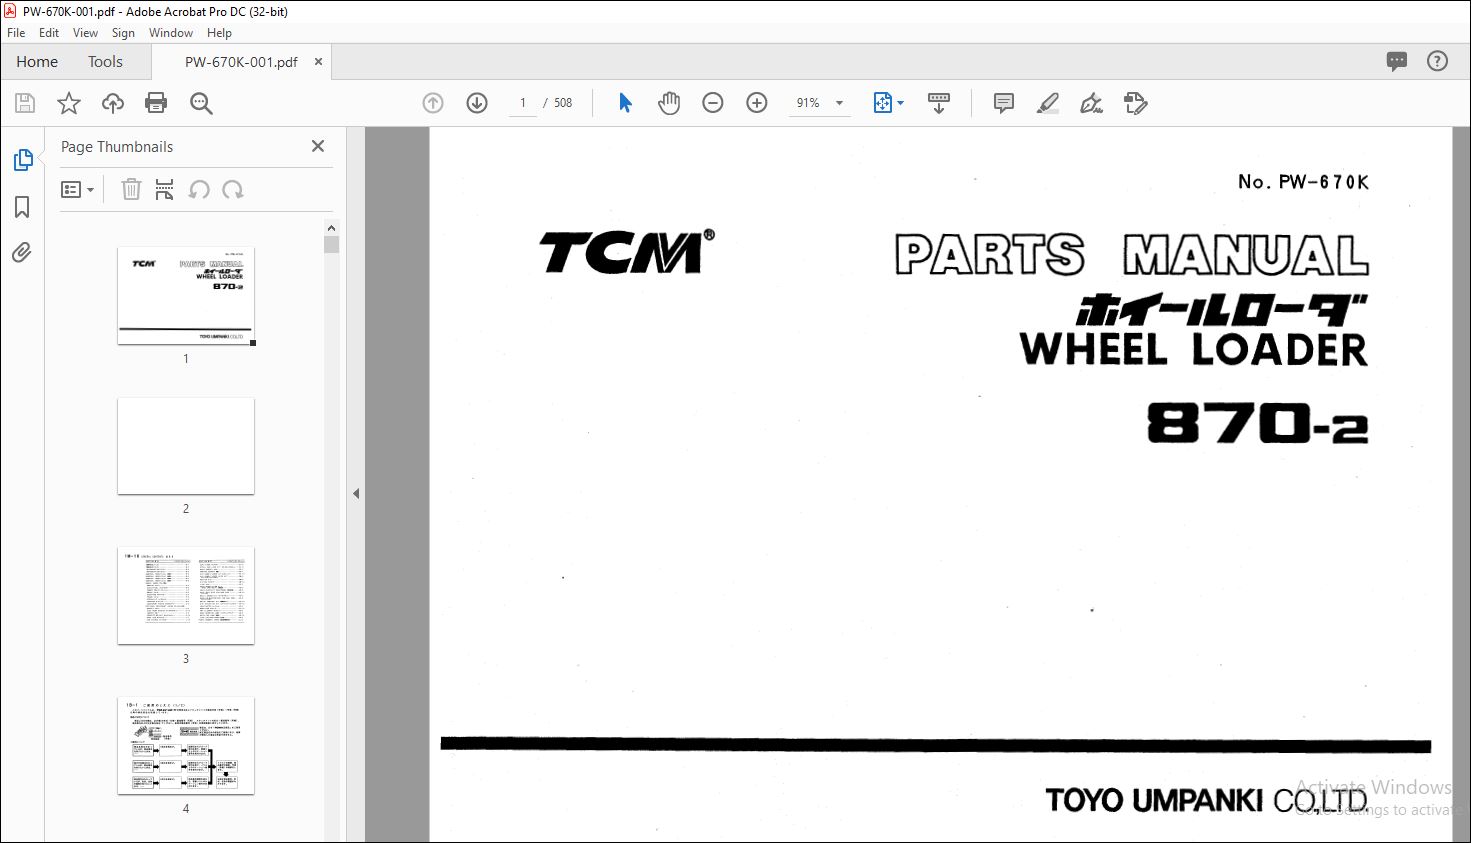The height and width of the screenshot is (843, 1471).
Task: Print the document via printer icon
Action: coord(156,103)
